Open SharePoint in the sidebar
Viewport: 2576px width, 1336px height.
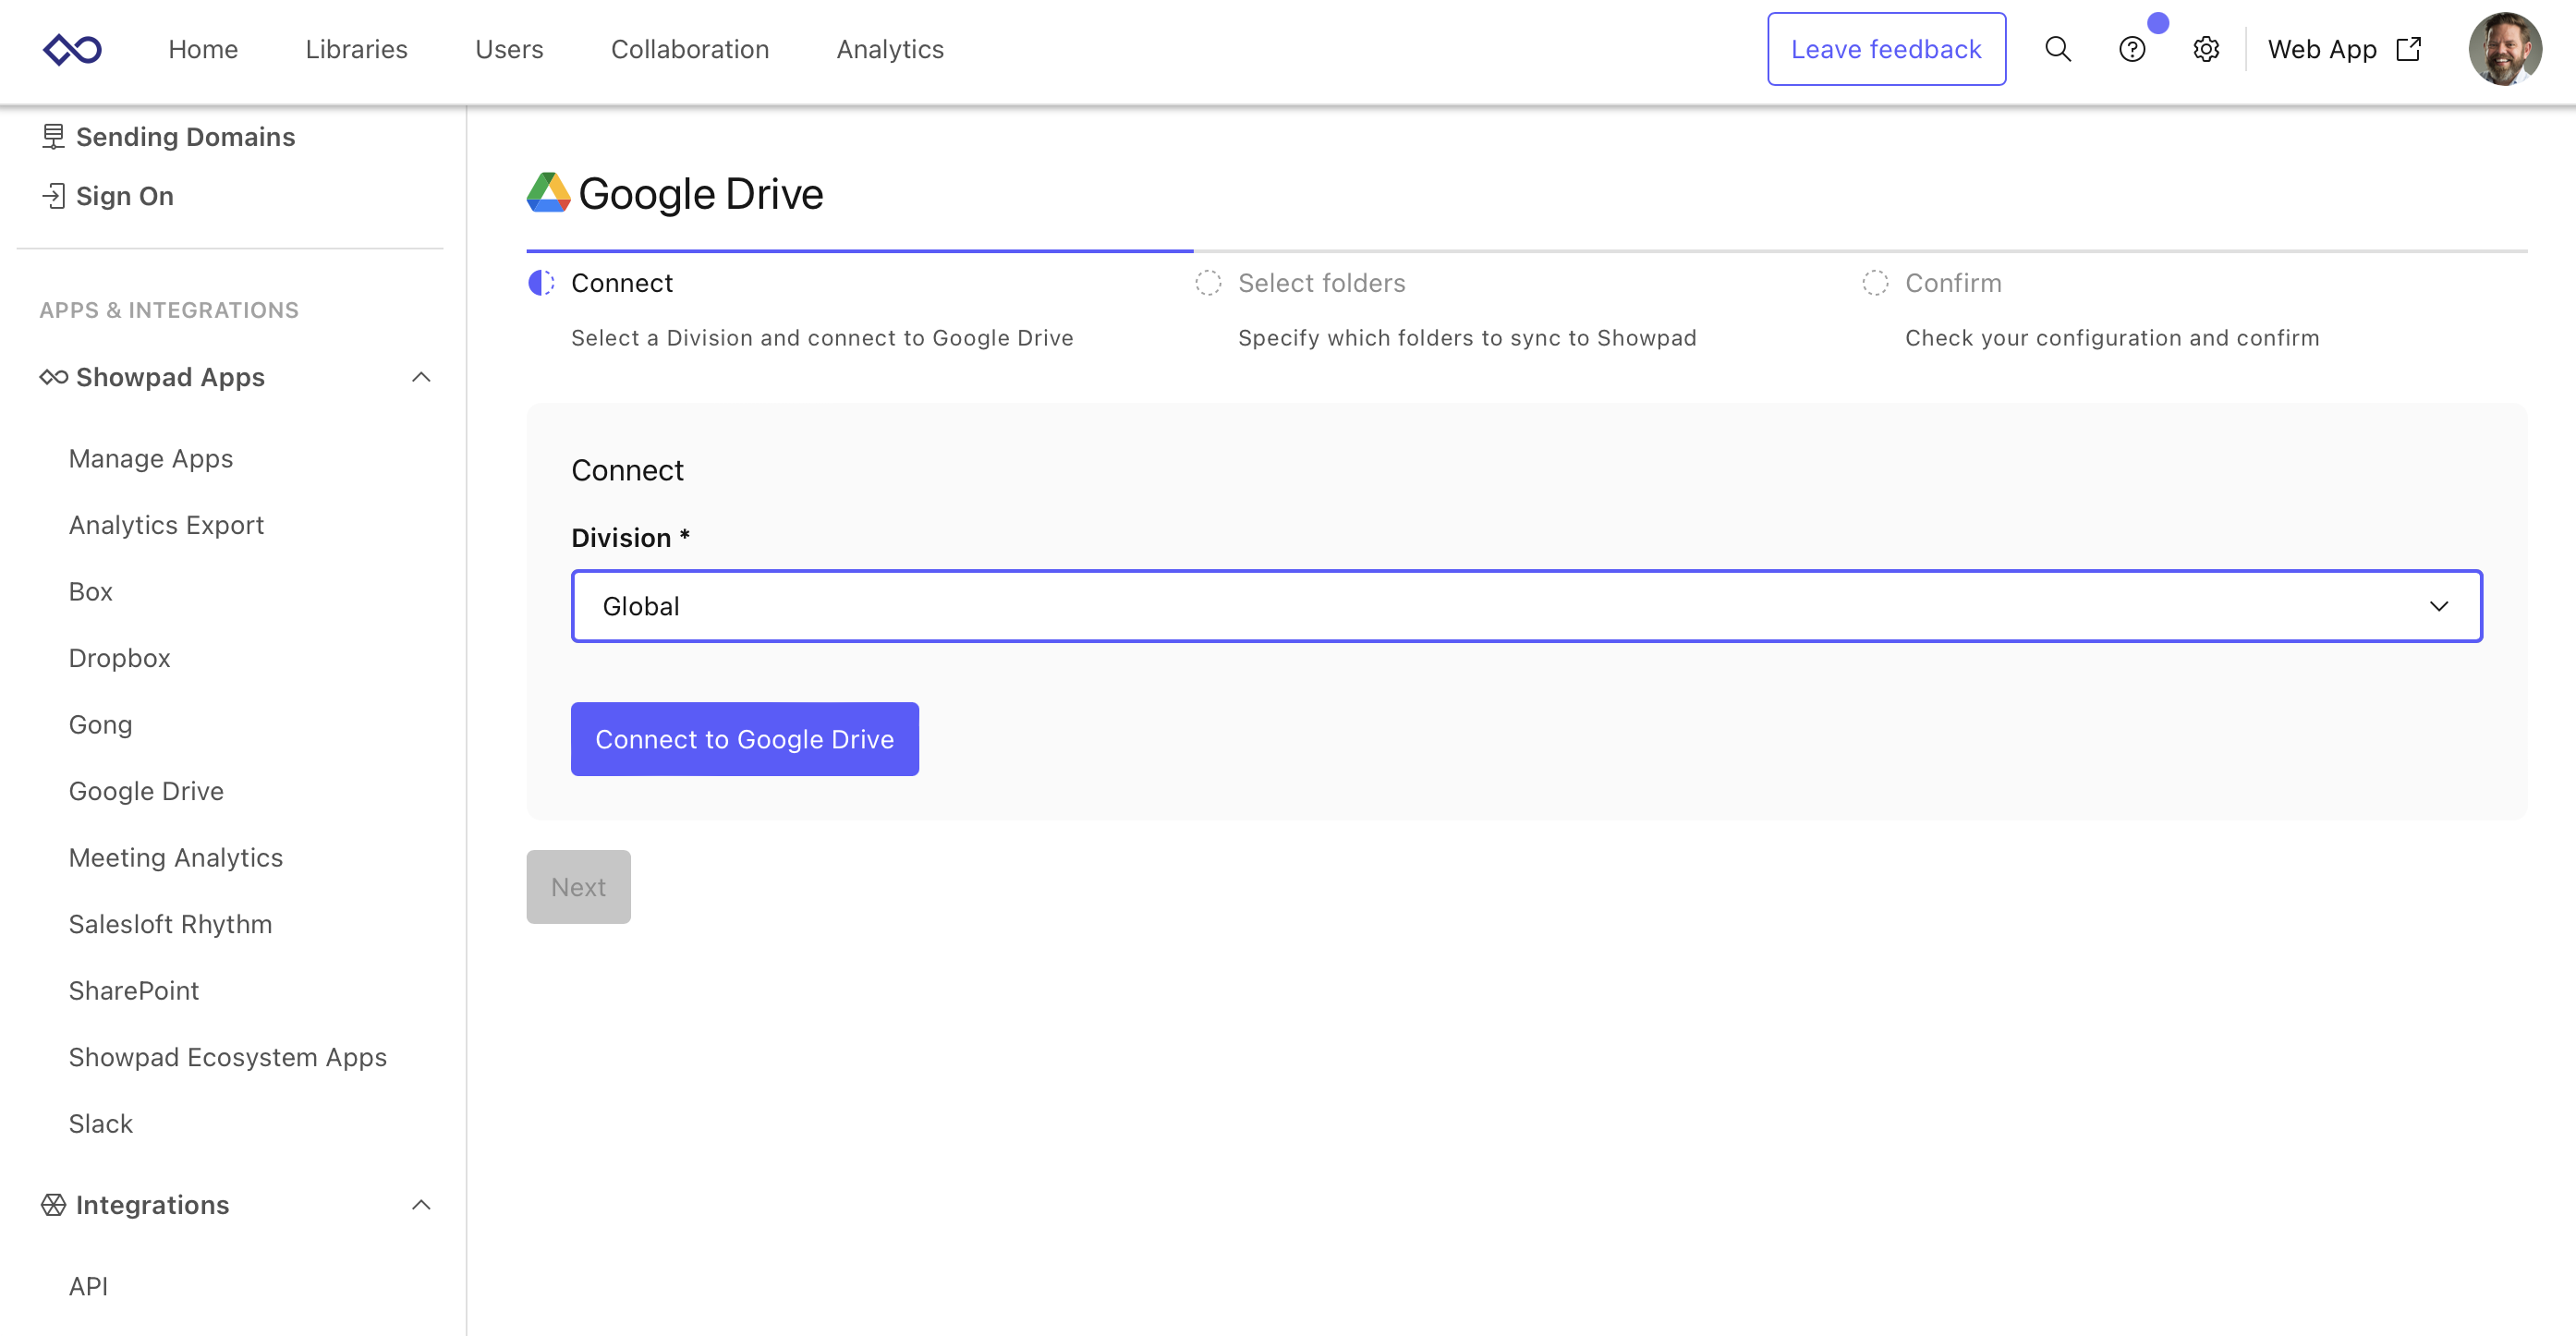(134, 990)
